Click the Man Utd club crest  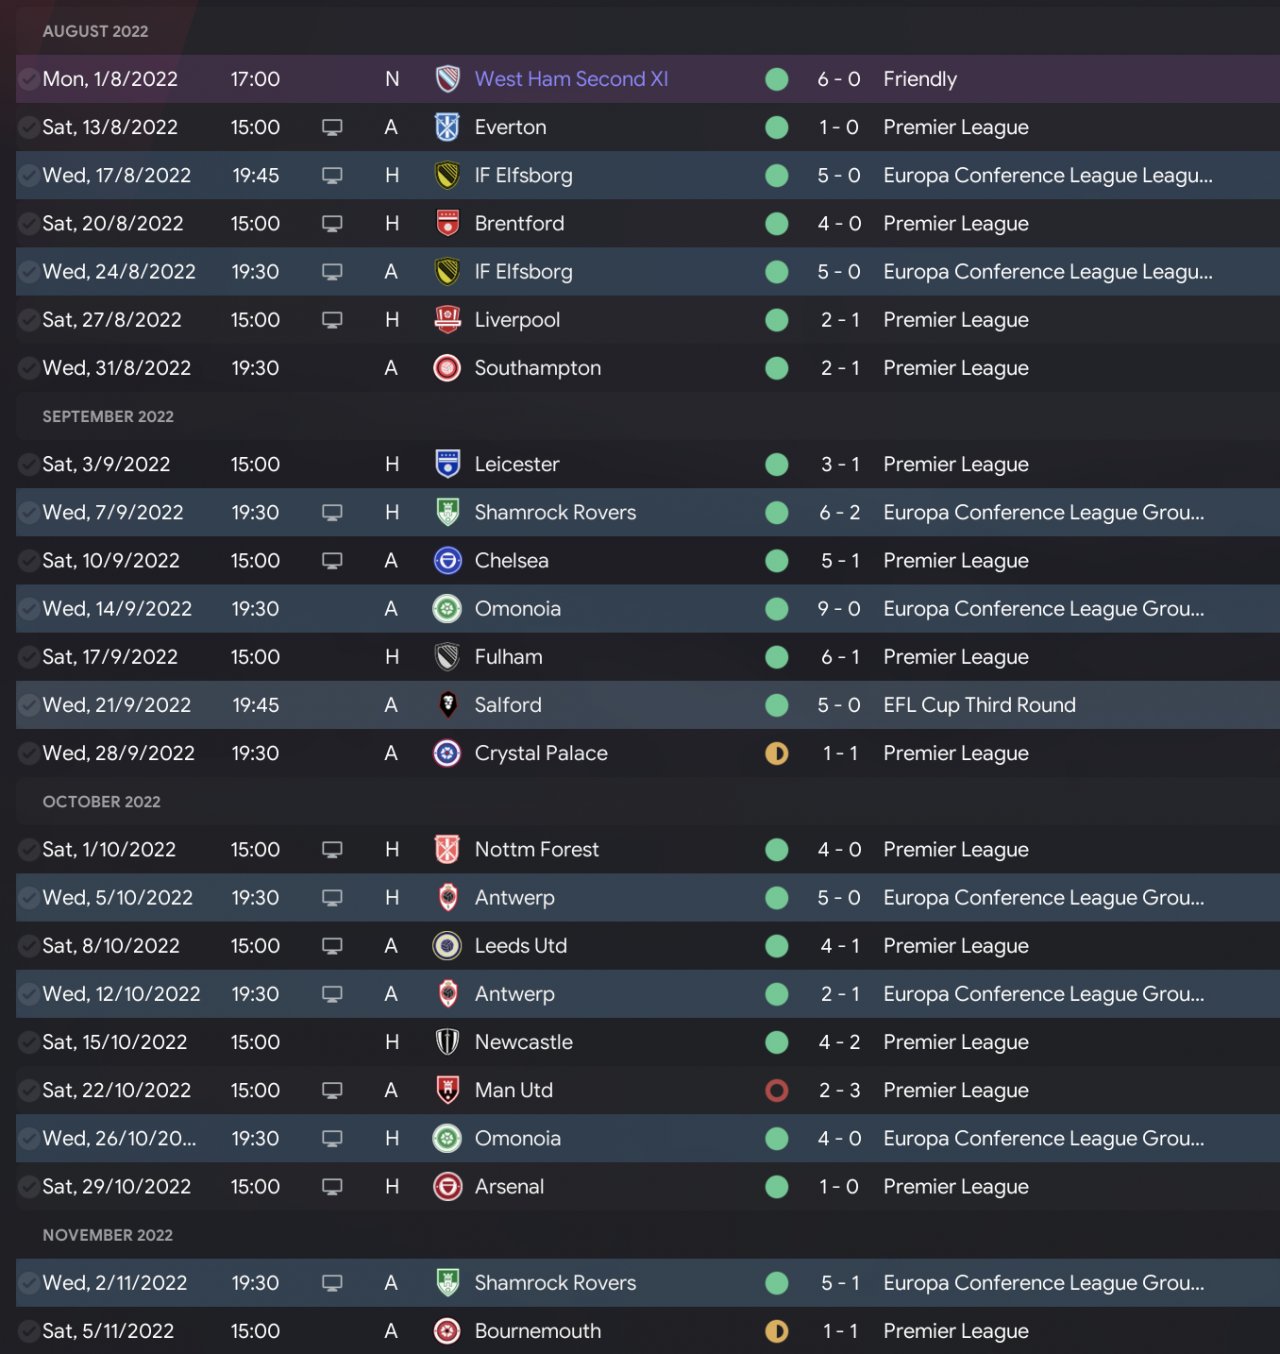(x=447, y=1090)
